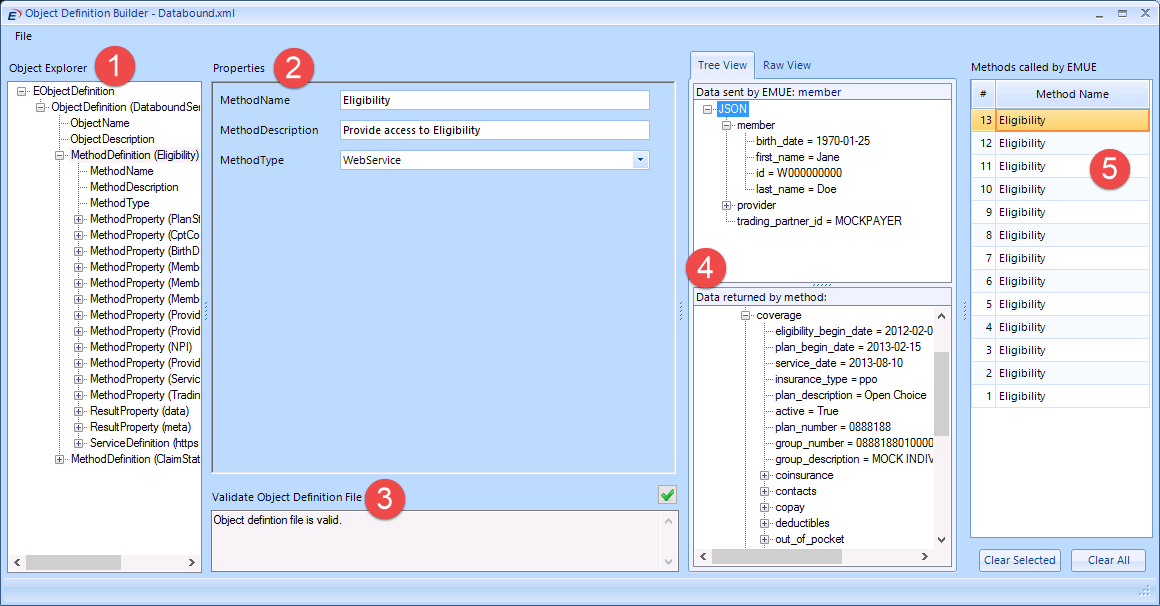Select id = W000000000 entry
This screenshot has height=606, width=1160.
(x=799, y=173)
